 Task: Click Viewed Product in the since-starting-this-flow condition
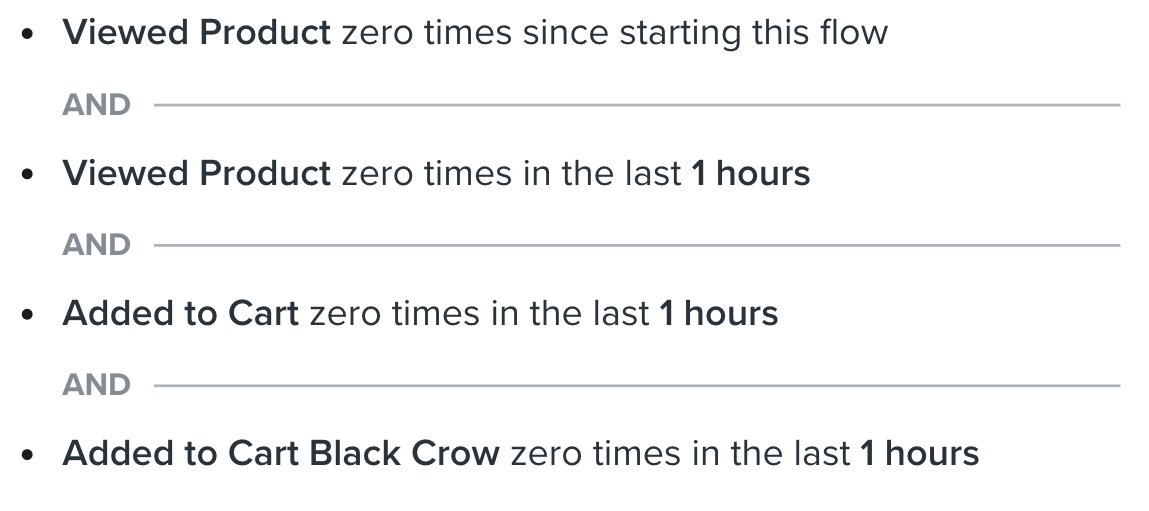196,33
